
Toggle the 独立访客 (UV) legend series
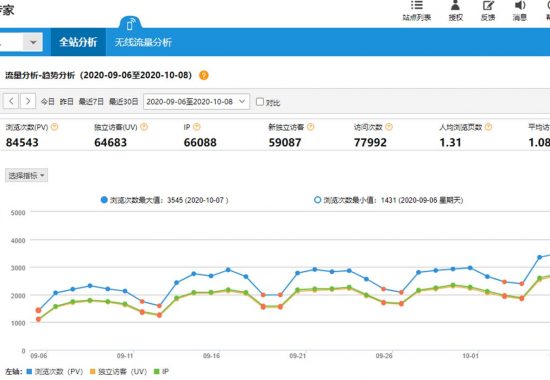[118, 372]
